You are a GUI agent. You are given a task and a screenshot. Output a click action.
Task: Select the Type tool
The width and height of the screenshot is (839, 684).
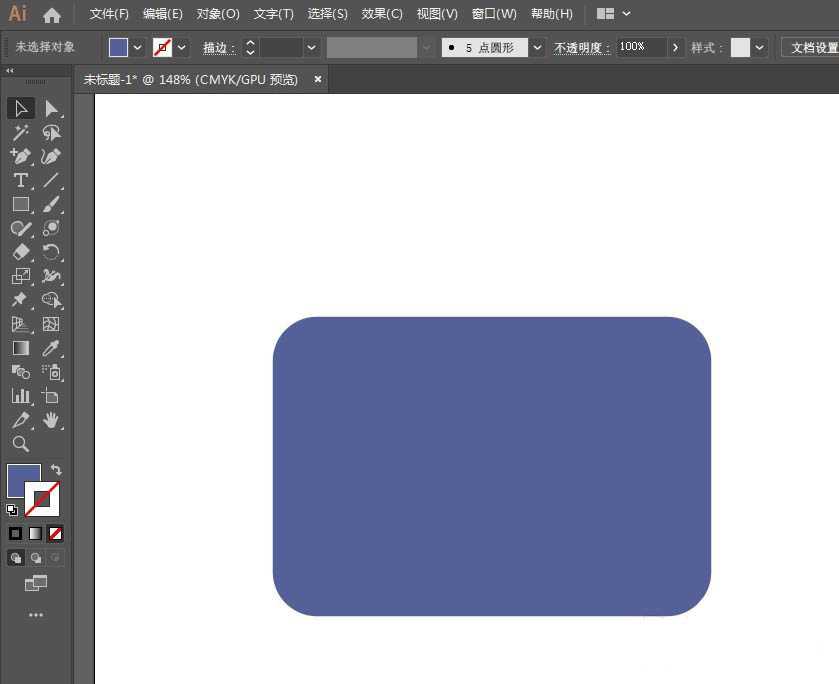[x=20, y=180]
